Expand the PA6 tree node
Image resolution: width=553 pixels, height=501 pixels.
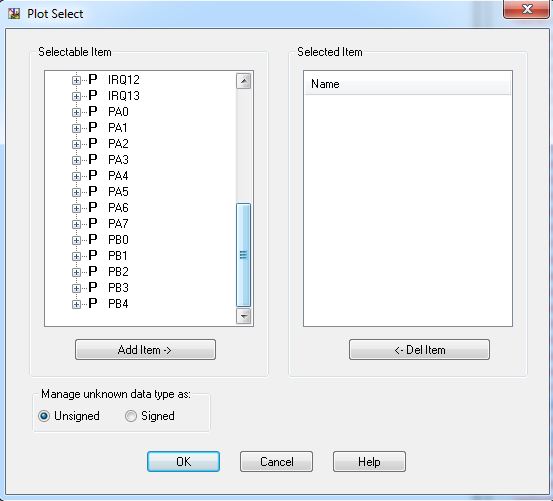pyautogui.click(x=76, y=208)
